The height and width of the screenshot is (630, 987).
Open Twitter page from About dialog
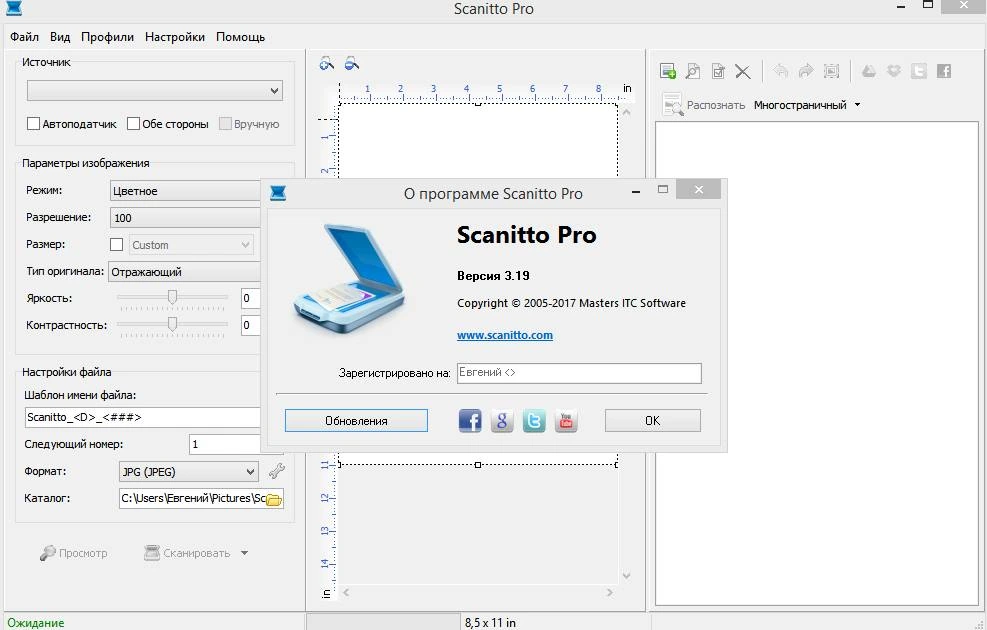(534, 420)
